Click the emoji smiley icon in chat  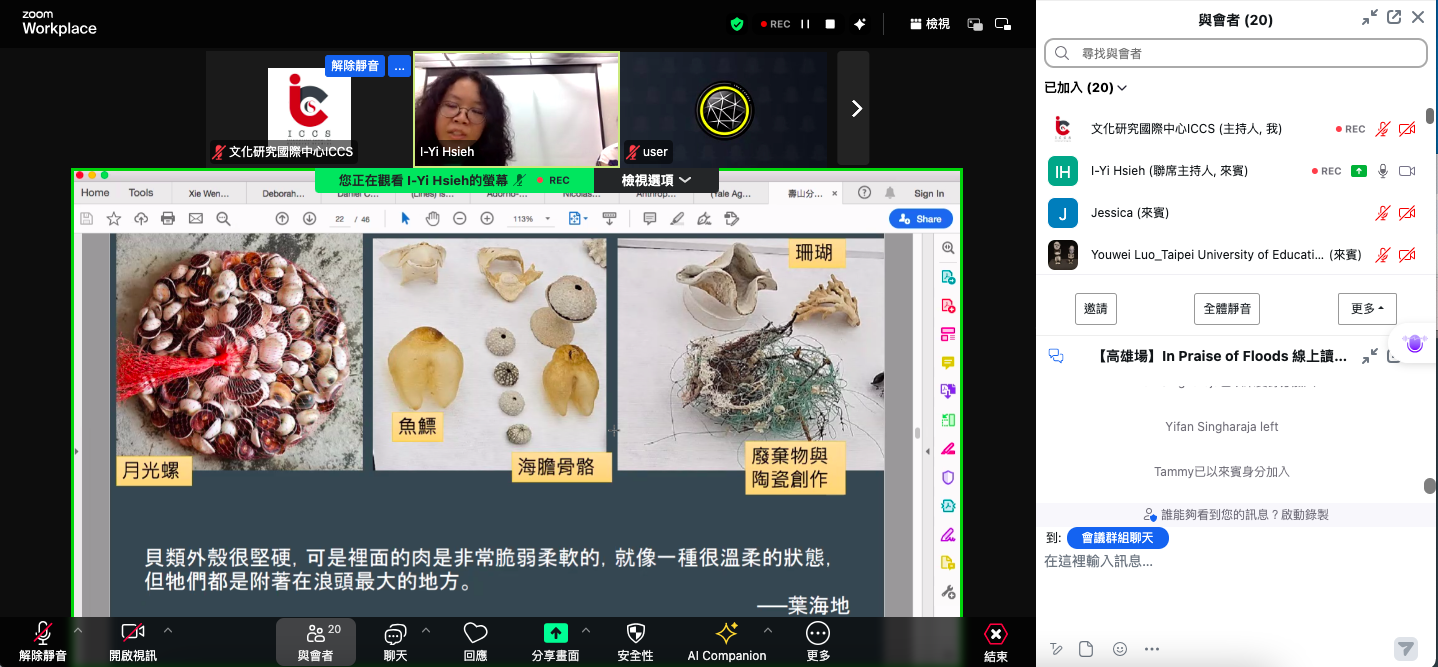point(1119,649)
